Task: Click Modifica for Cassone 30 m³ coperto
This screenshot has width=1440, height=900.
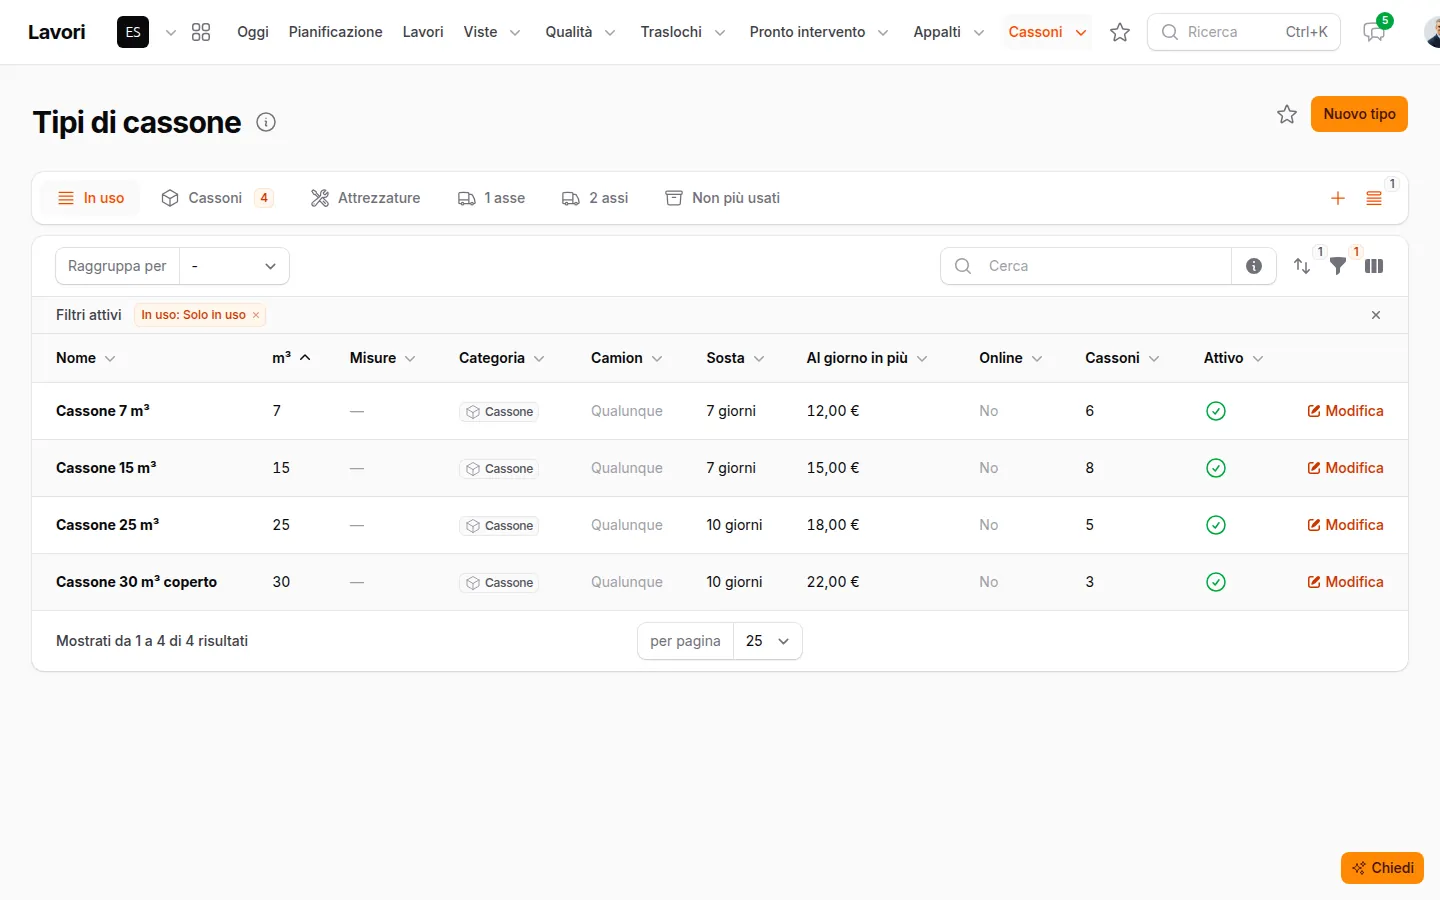Action: coord(1345,582)
